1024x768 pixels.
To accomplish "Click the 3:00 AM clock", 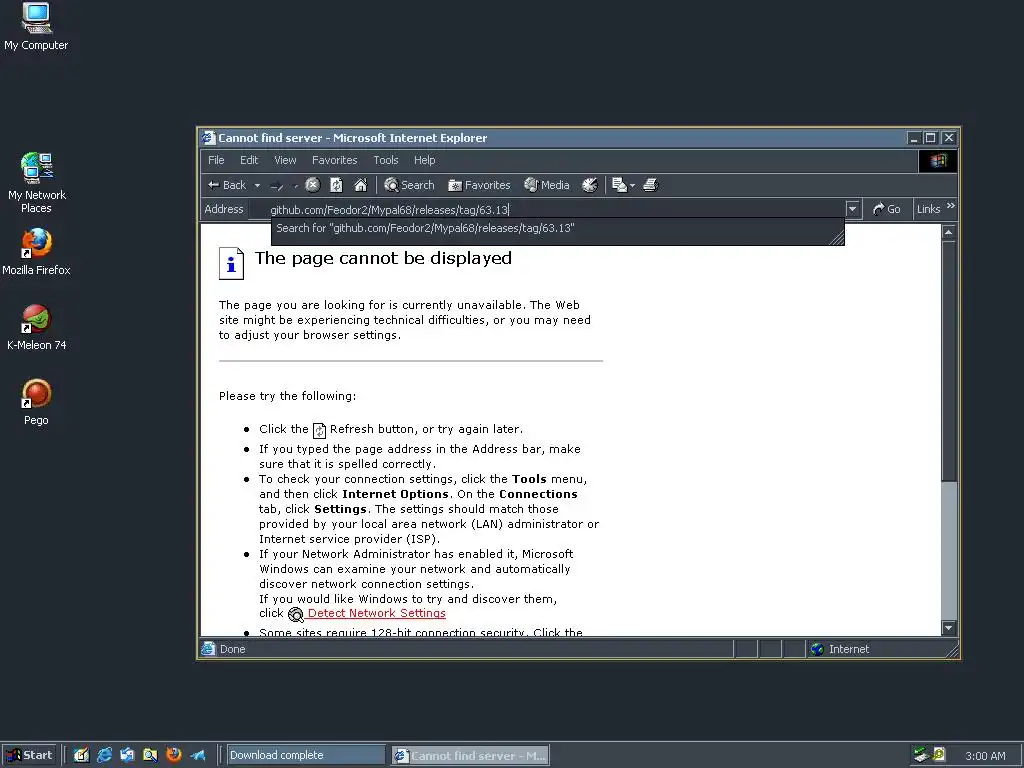I will (x=985, y=756).
